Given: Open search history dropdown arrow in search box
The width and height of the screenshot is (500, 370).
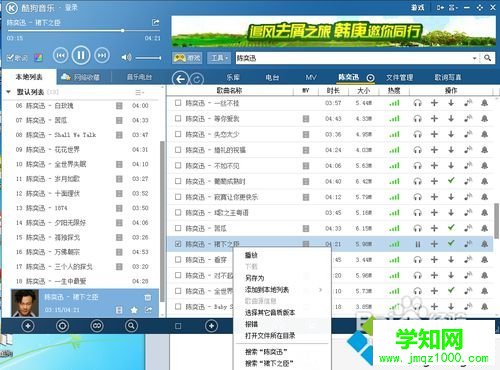Looking at the screenshot, I should point(474,58).
